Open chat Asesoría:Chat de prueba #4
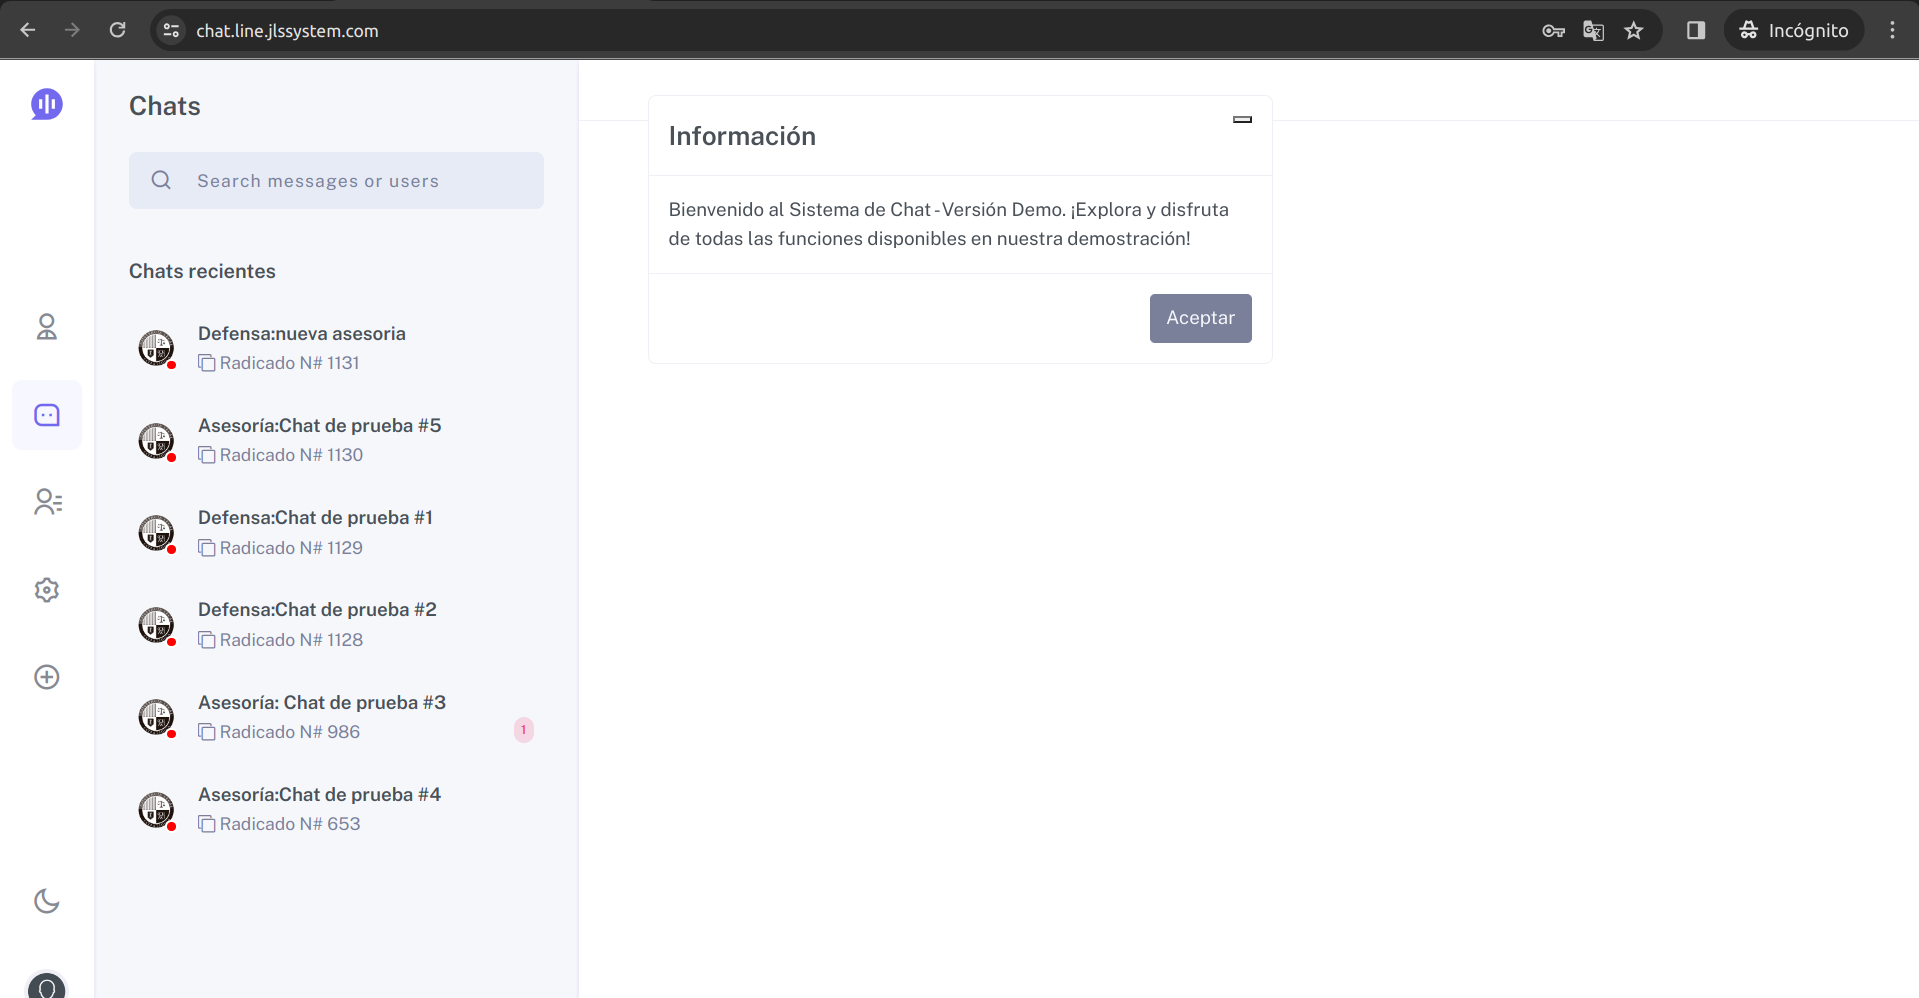The width and height of the screenshot is (1919, 998). (x=319, y=795)
